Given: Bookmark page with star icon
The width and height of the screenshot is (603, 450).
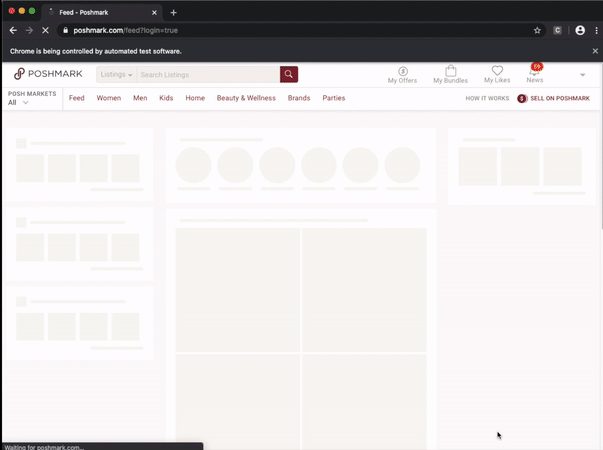Looking at the screenshot, I should click(x=537, y=31).
